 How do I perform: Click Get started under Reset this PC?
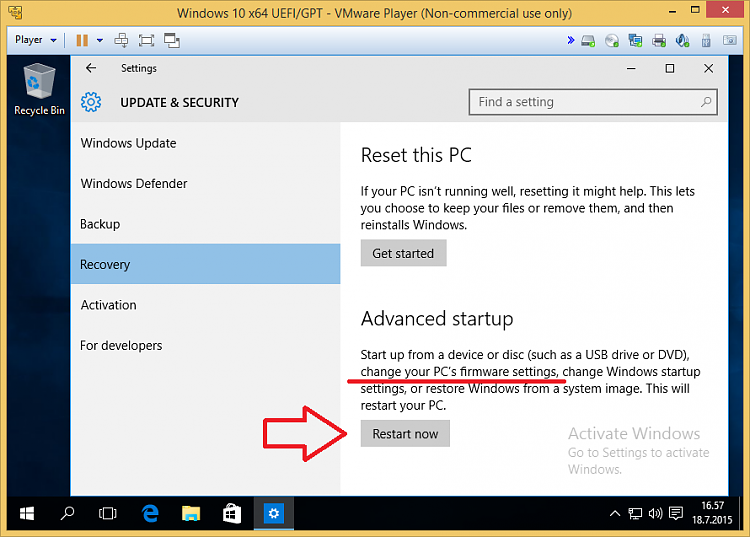[403, 253]
